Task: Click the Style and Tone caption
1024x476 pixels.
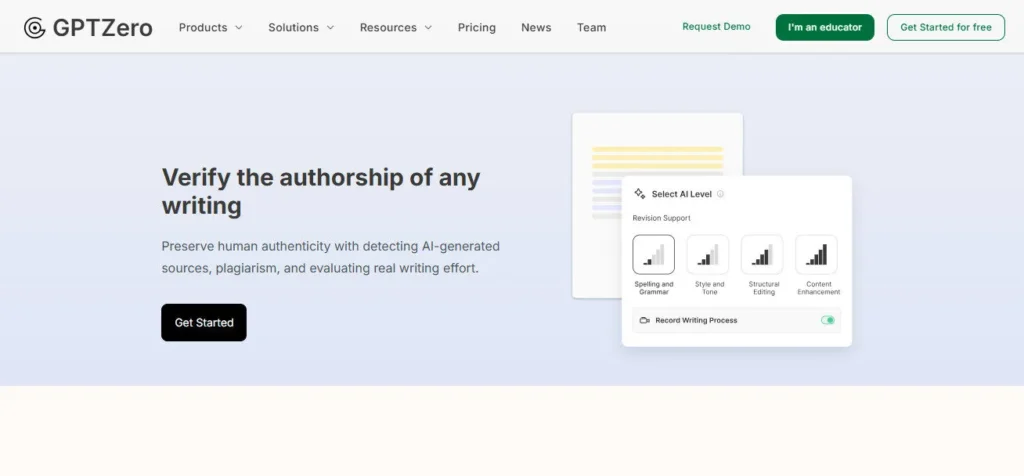Action: pyautogui.click(x=709, y=288)
